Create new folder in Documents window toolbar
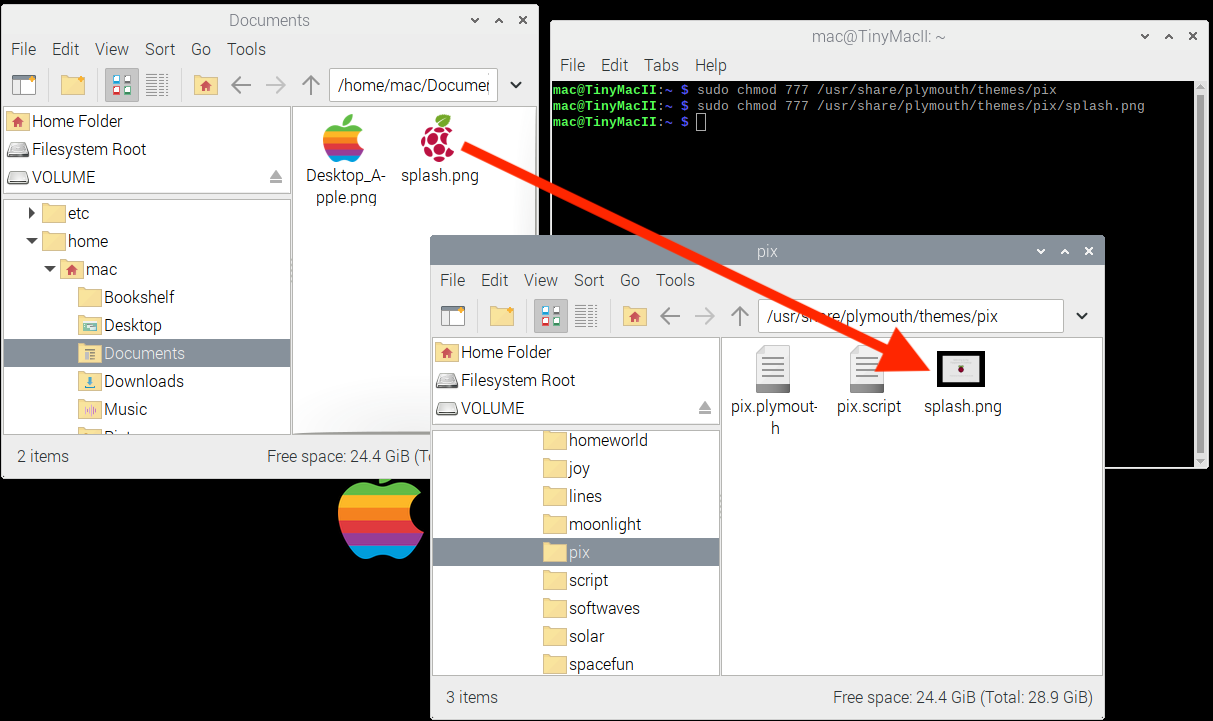Screen dimensions: 1213x721 tap(73, 85)
